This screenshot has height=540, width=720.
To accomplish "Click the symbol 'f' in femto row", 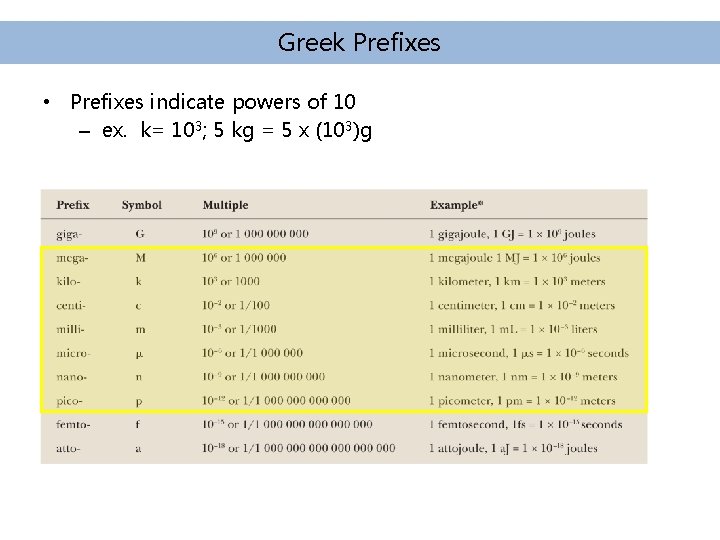I will tap(138, 424).
